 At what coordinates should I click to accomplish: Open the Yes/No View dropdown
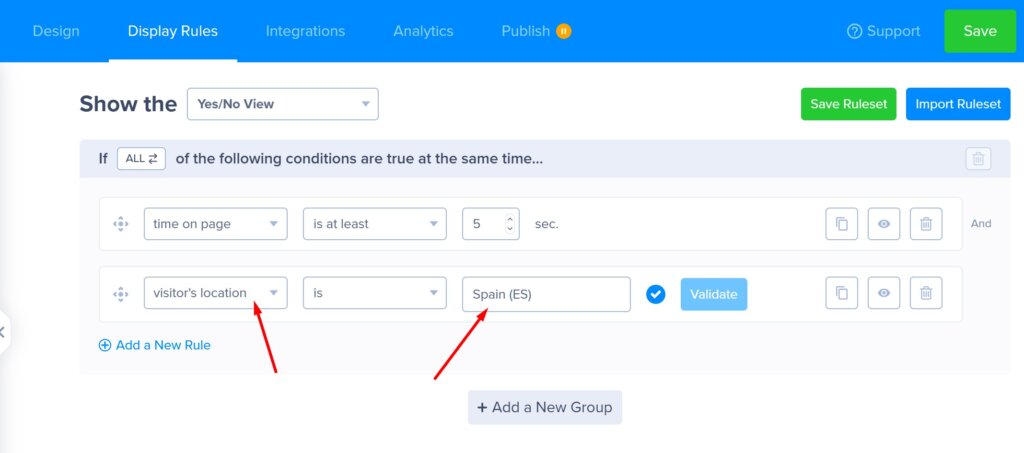coord(282,104)
